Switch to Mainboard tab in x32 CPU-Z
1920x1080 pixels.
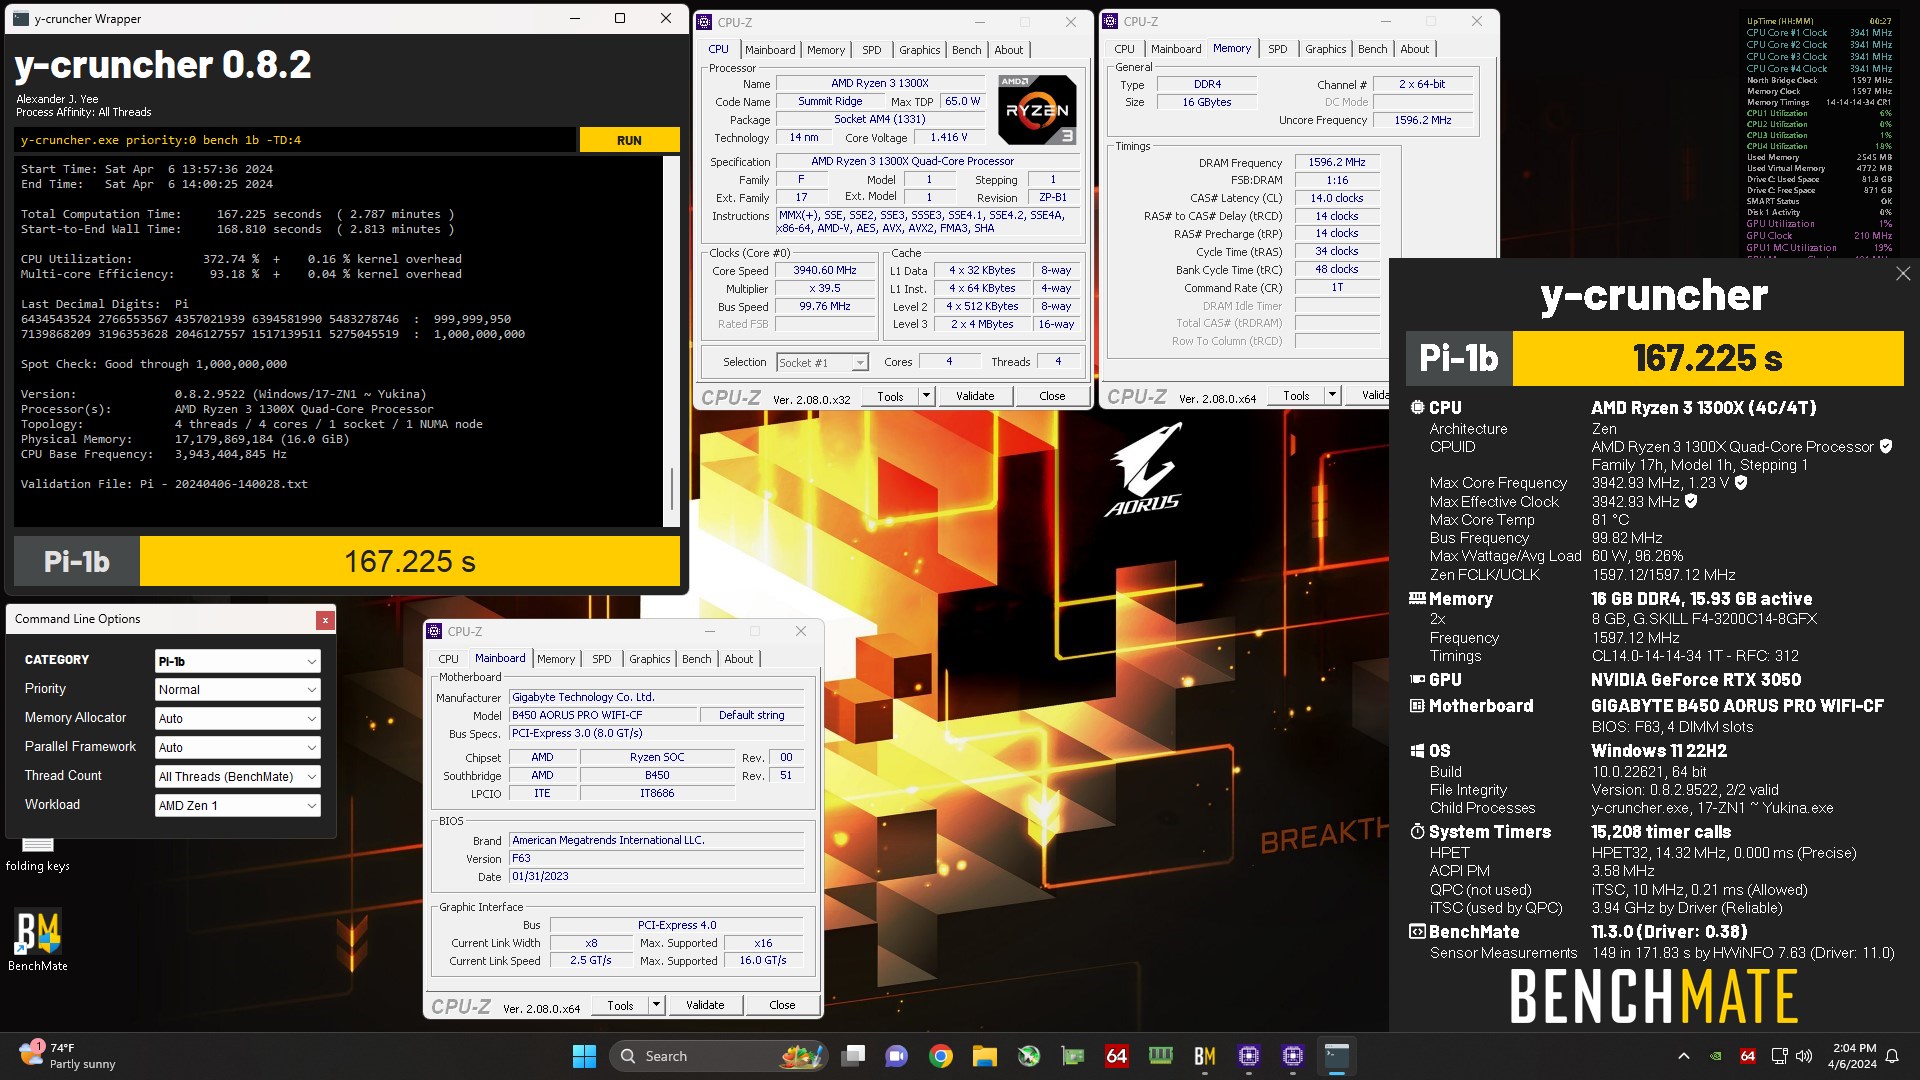[x=770, y=50]
